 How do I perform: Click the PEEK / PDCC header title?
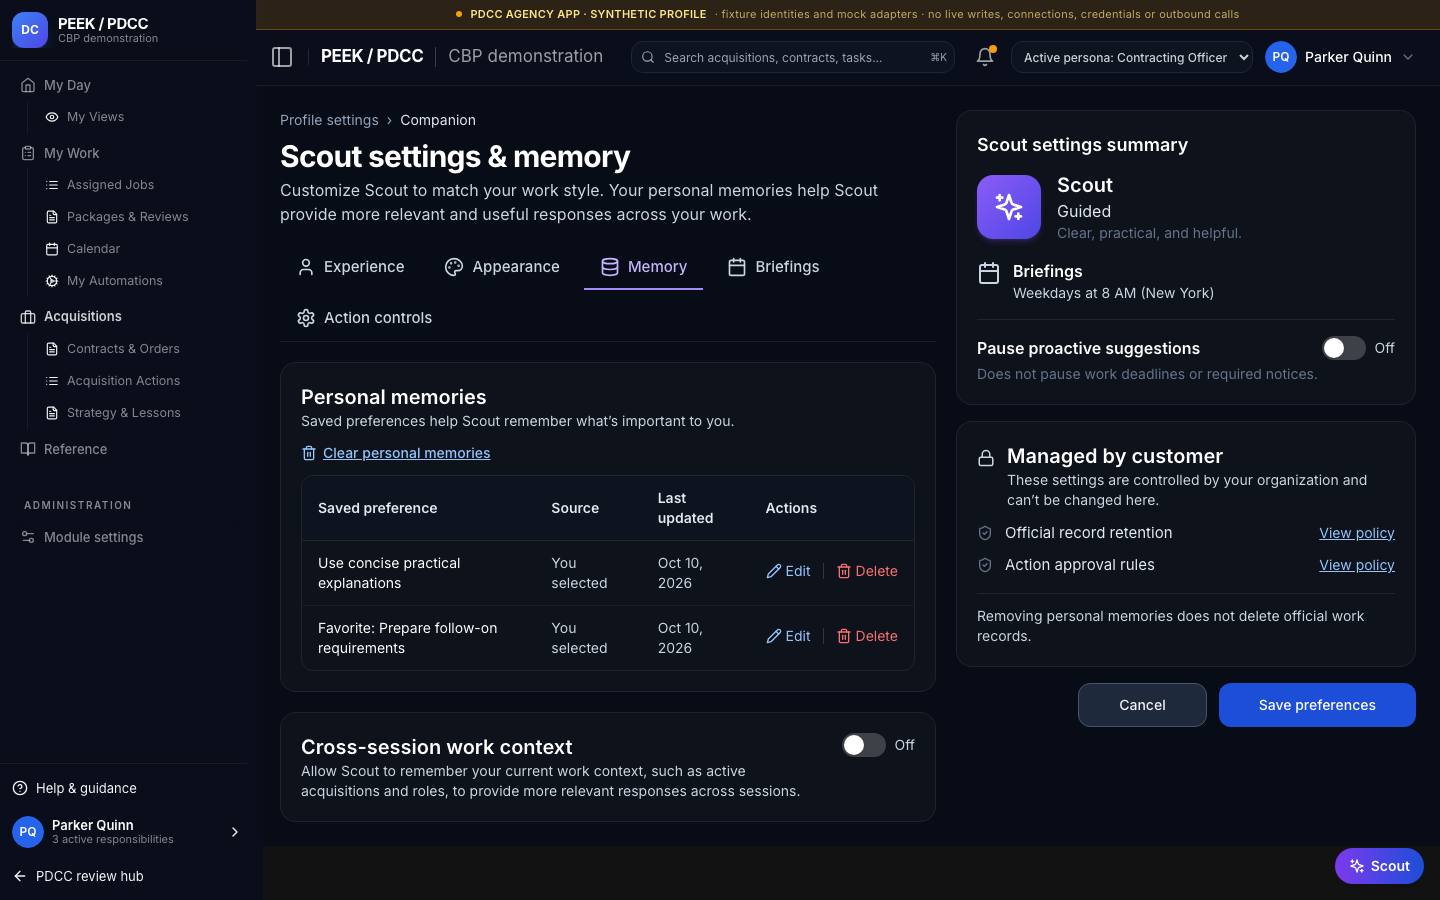[372, 56]
